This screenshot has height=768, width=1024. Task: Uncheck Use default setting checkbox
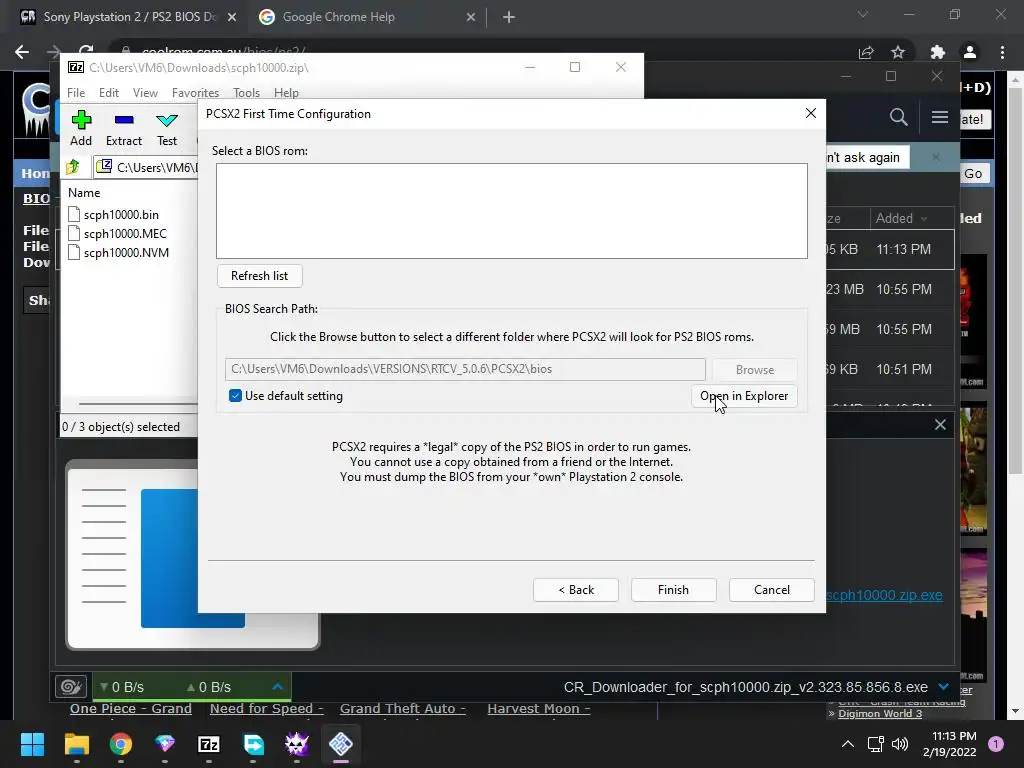click(x=235, y=396)
